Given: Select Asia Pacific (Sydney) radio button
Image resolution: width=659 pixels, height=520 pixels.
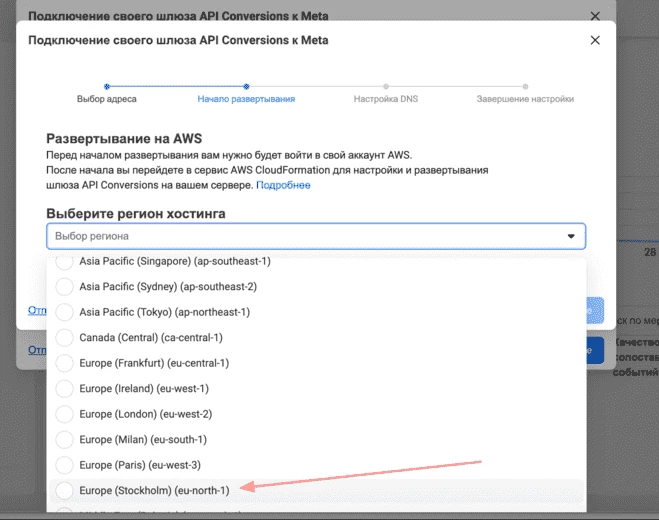Looking at the screenshot, I should point(64,287).
